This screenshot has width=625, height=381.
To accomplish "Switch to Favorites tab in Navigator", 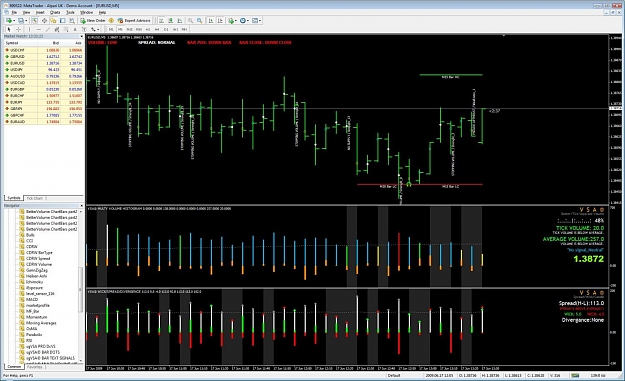I will pyautogui.click(x=35, y=367).
